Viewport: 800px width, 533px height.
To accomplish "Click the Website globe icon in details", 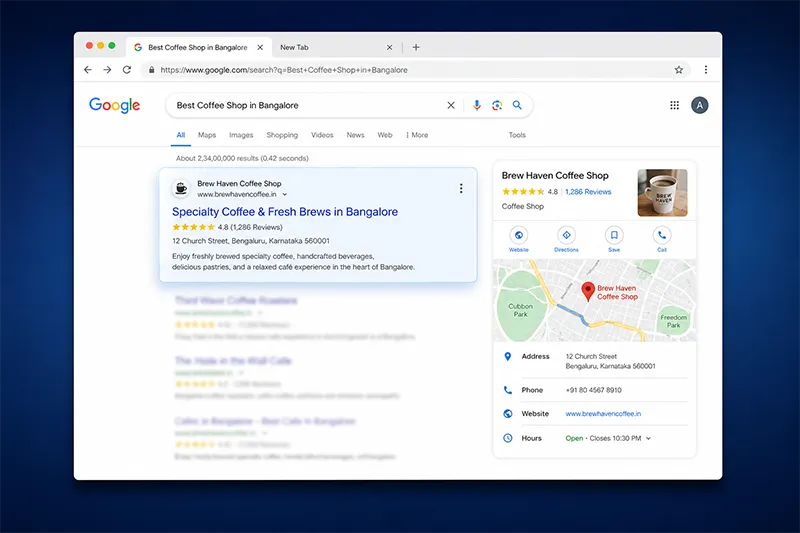I will tap(508, 414).
